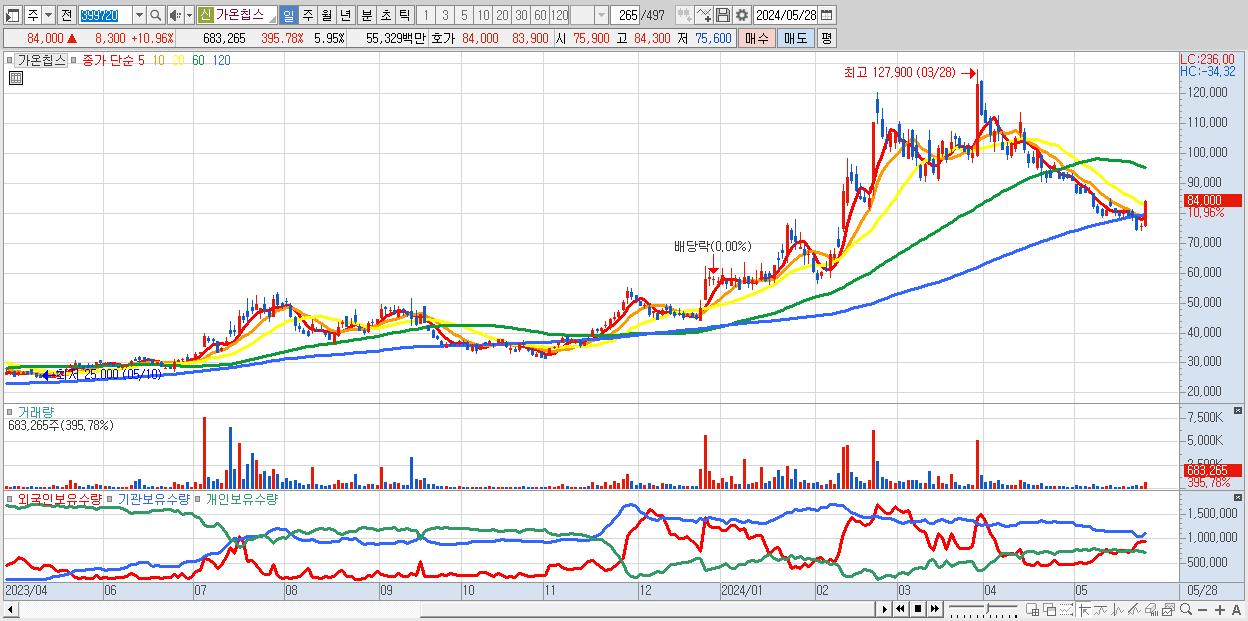Click the 매도 sell button
Screen dimensions: 1248x621
(x=795, y=38)
